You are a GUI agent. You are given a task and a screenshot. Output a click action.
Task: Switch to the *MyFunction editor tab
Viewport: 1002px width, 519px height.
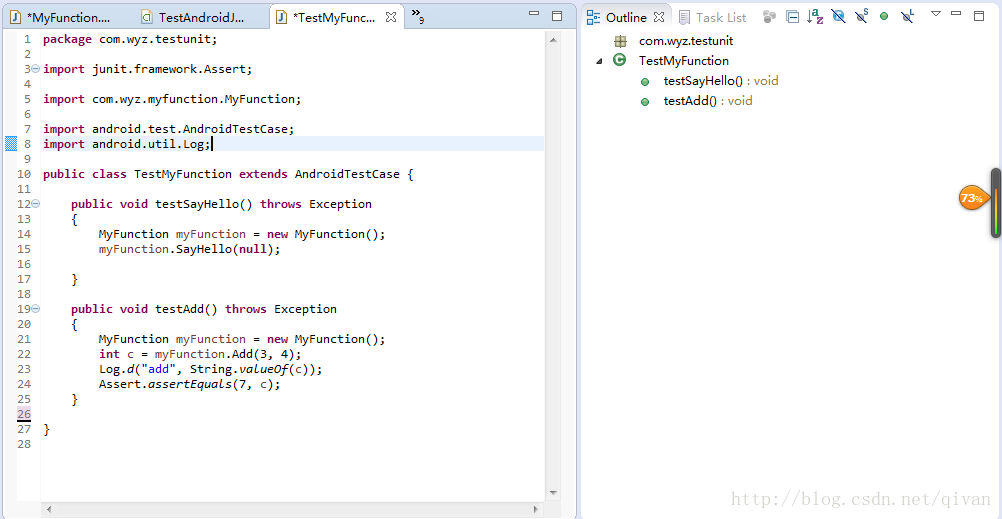(x=69, y=17)
